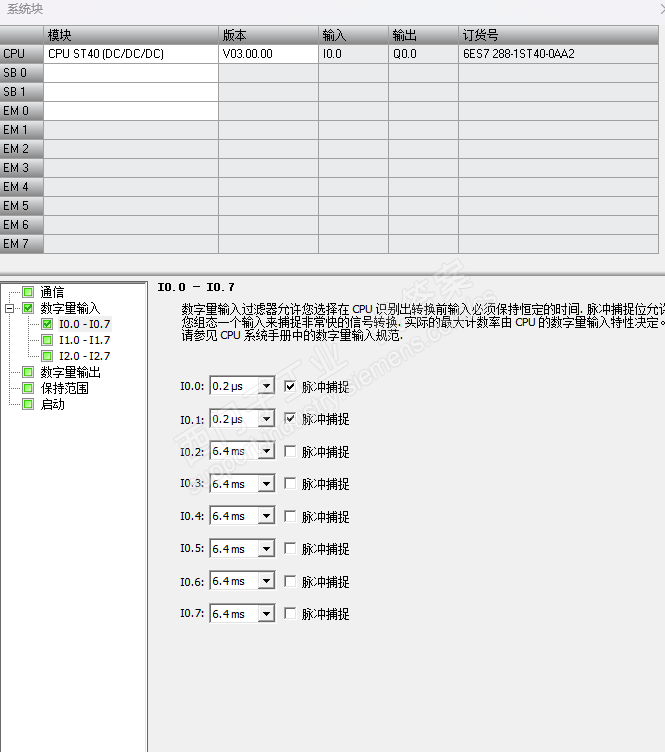Collapse the 数字量输入 tree node
Viewport: 665px width, 752px height.
pos(10,308)
